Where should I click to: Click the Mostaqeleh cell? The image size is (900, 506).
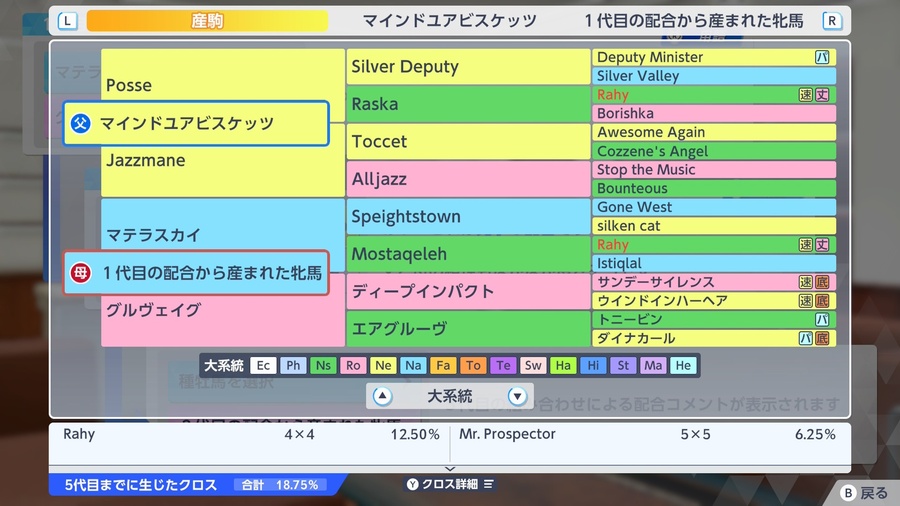coord(468,254)
